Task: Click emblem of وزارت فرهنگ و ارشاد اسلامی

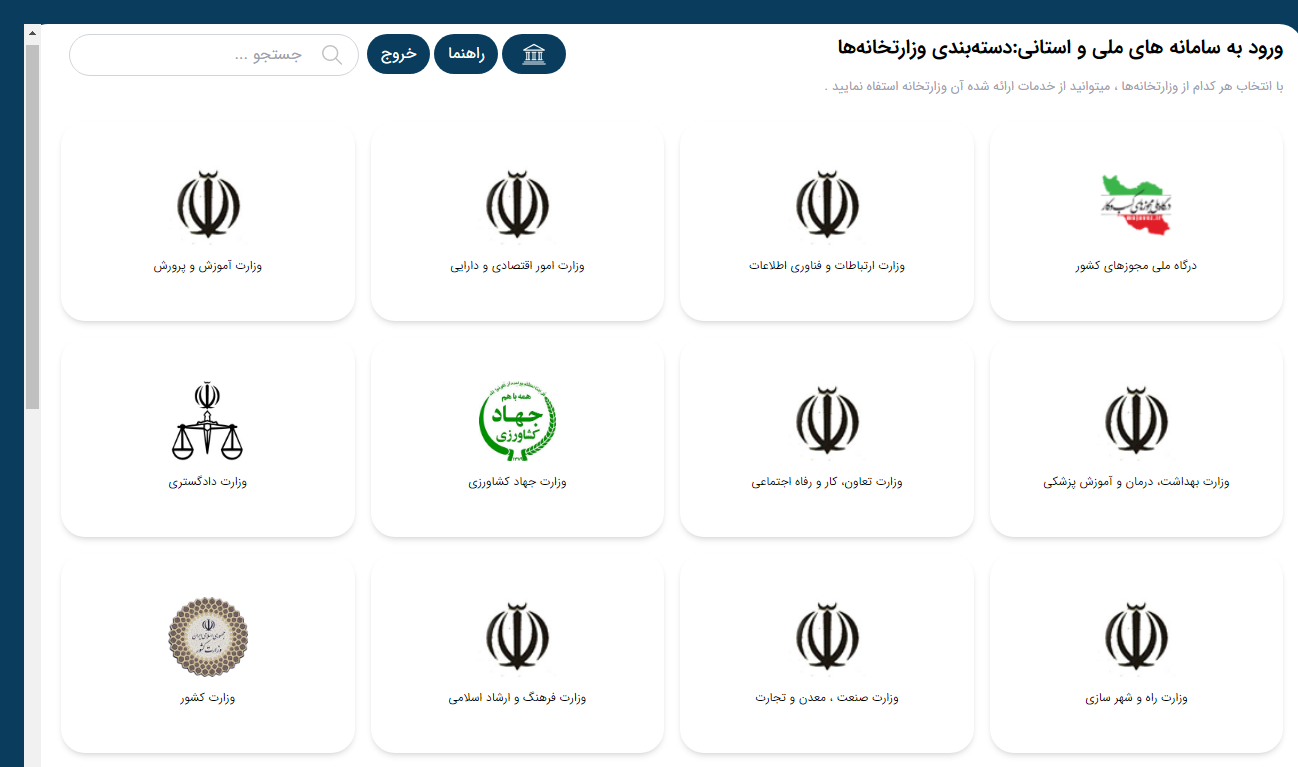Action: [517, 637]
